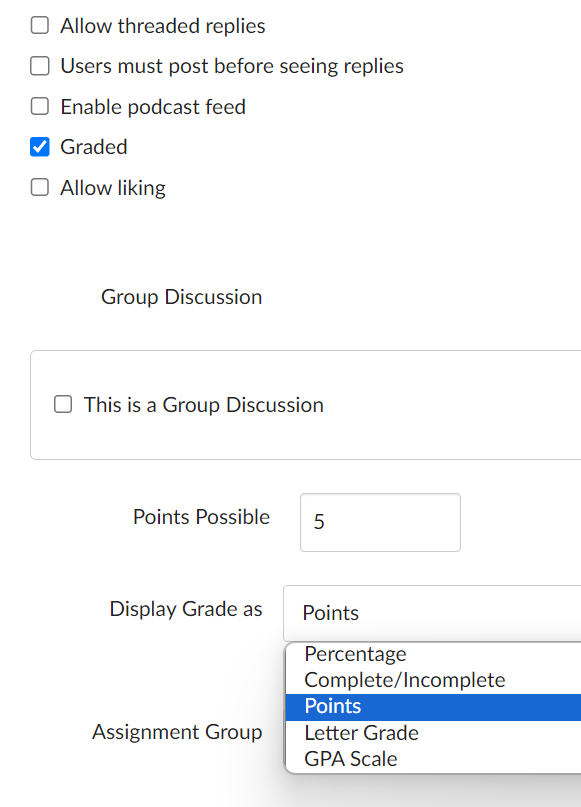581x807 pixels.
Task: Open the Display Grade as dropdown
Action: pyautogui.click(x=432, y=613)
